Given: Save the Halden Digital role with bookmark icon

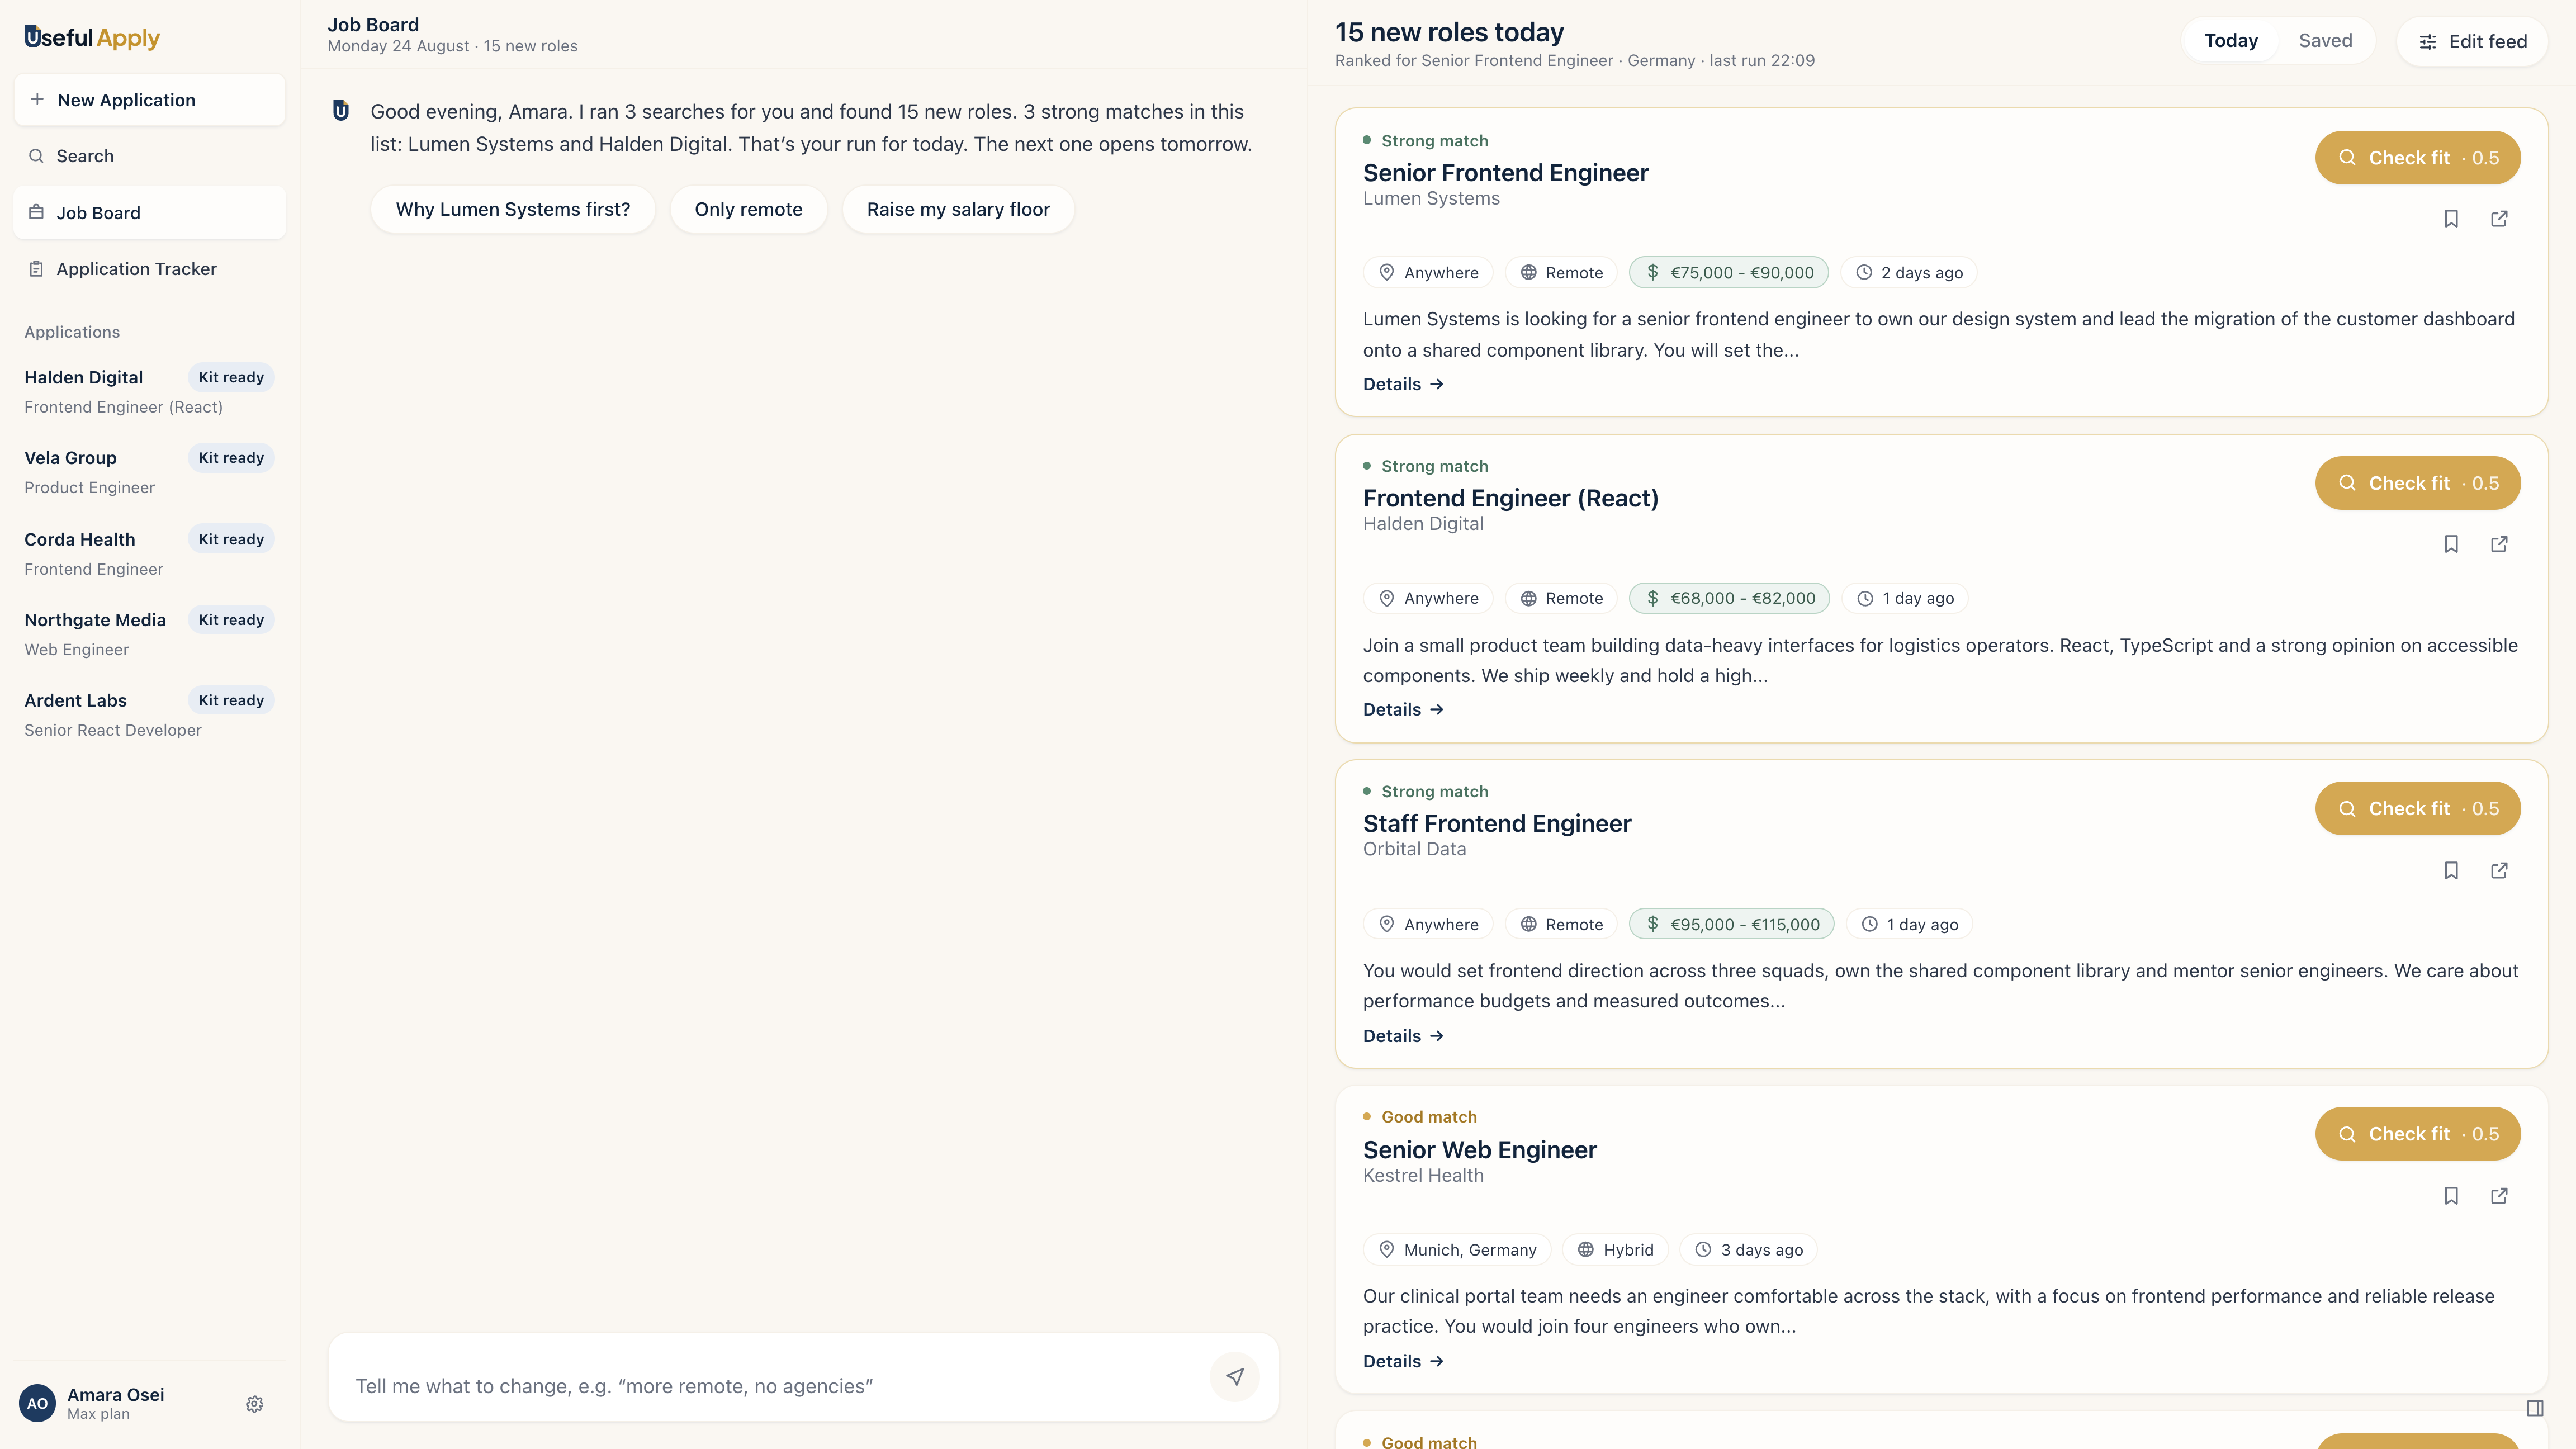Looking at the screenshot, I should click(2451, 544).
